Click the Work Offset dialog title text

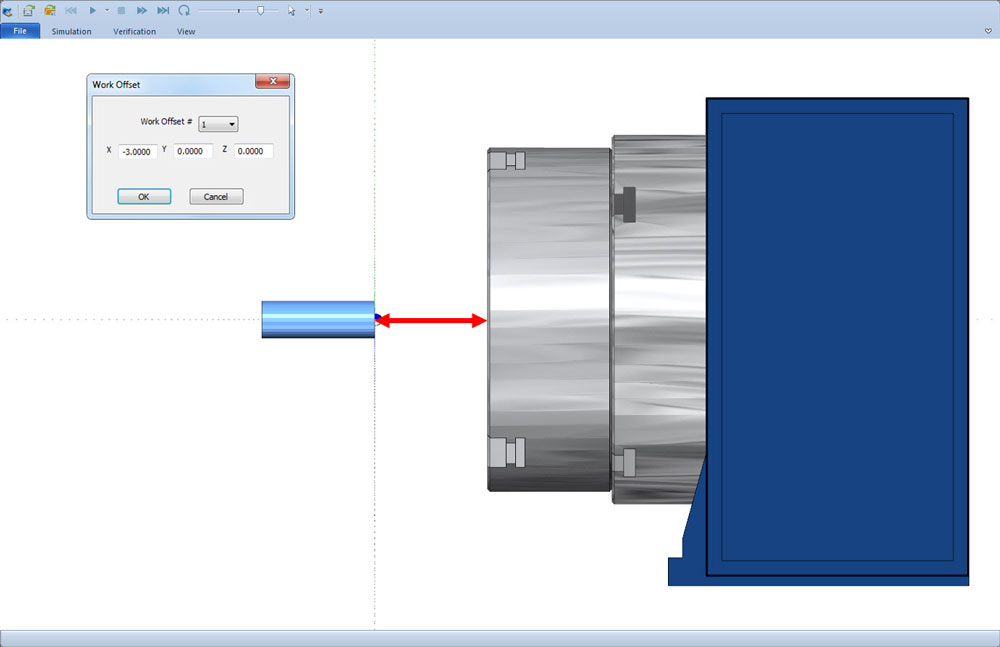click(116, 84)
